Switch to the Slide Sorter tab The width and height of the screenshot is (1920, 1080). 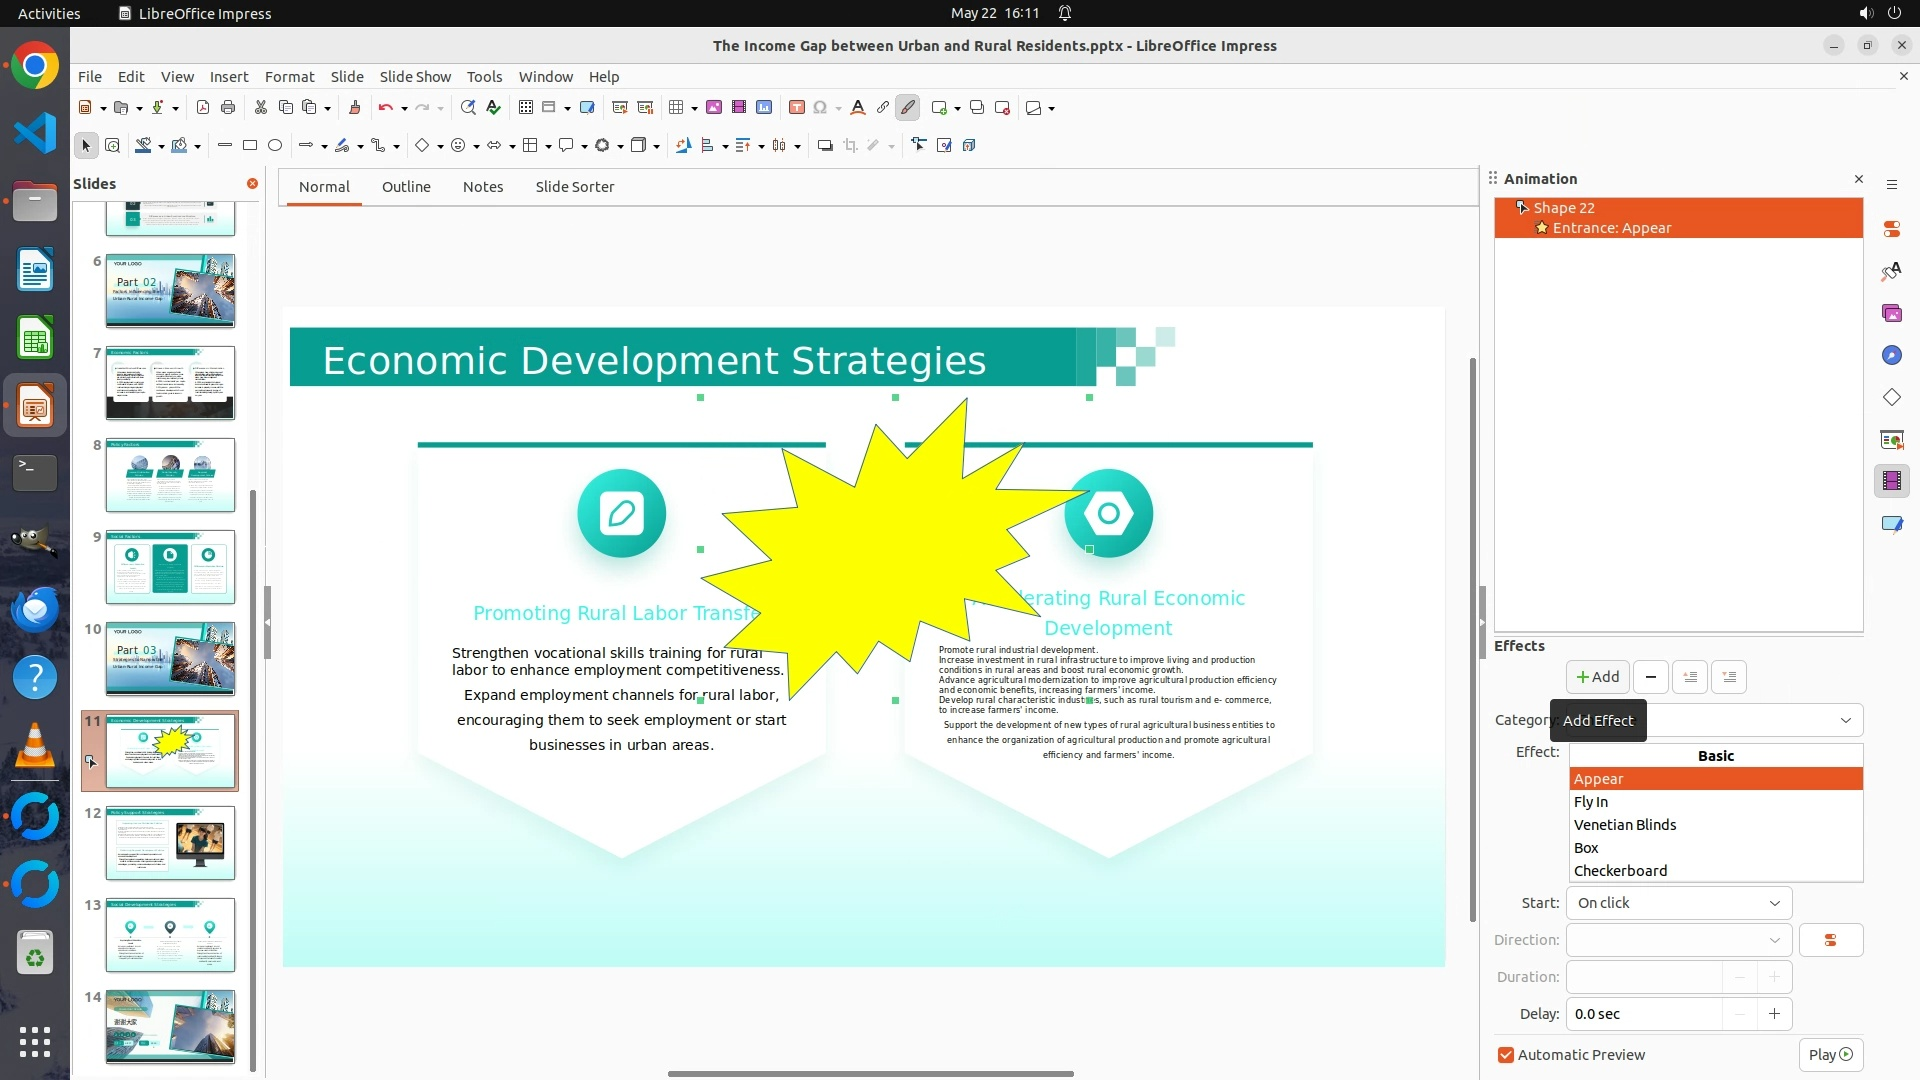click(x=574, y=187)
